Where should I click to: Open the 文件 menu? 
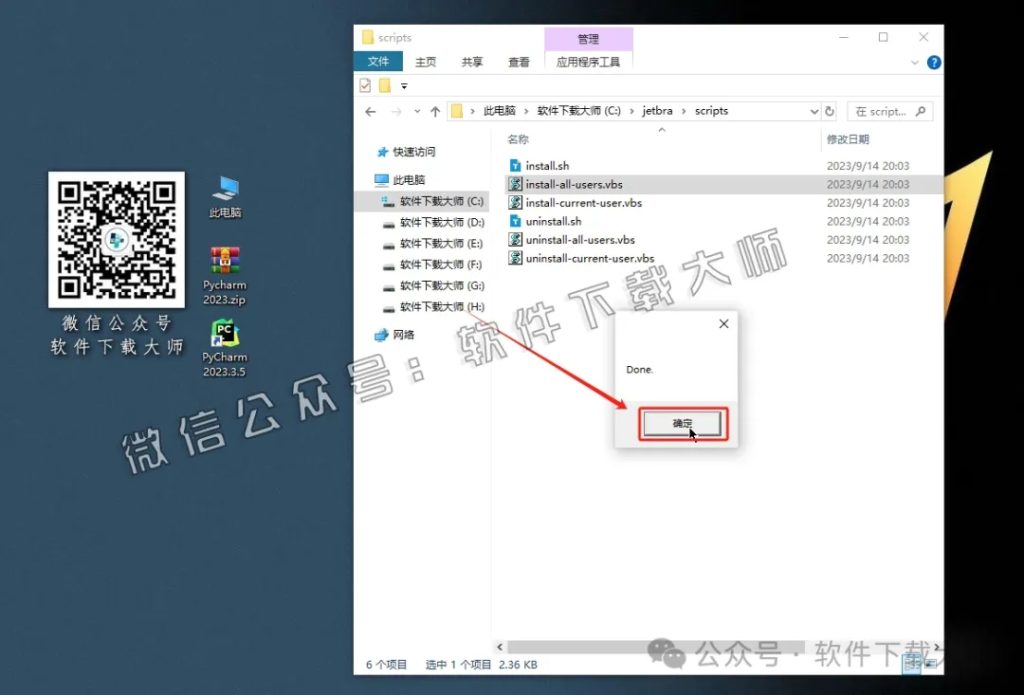[x=379, y=61]
